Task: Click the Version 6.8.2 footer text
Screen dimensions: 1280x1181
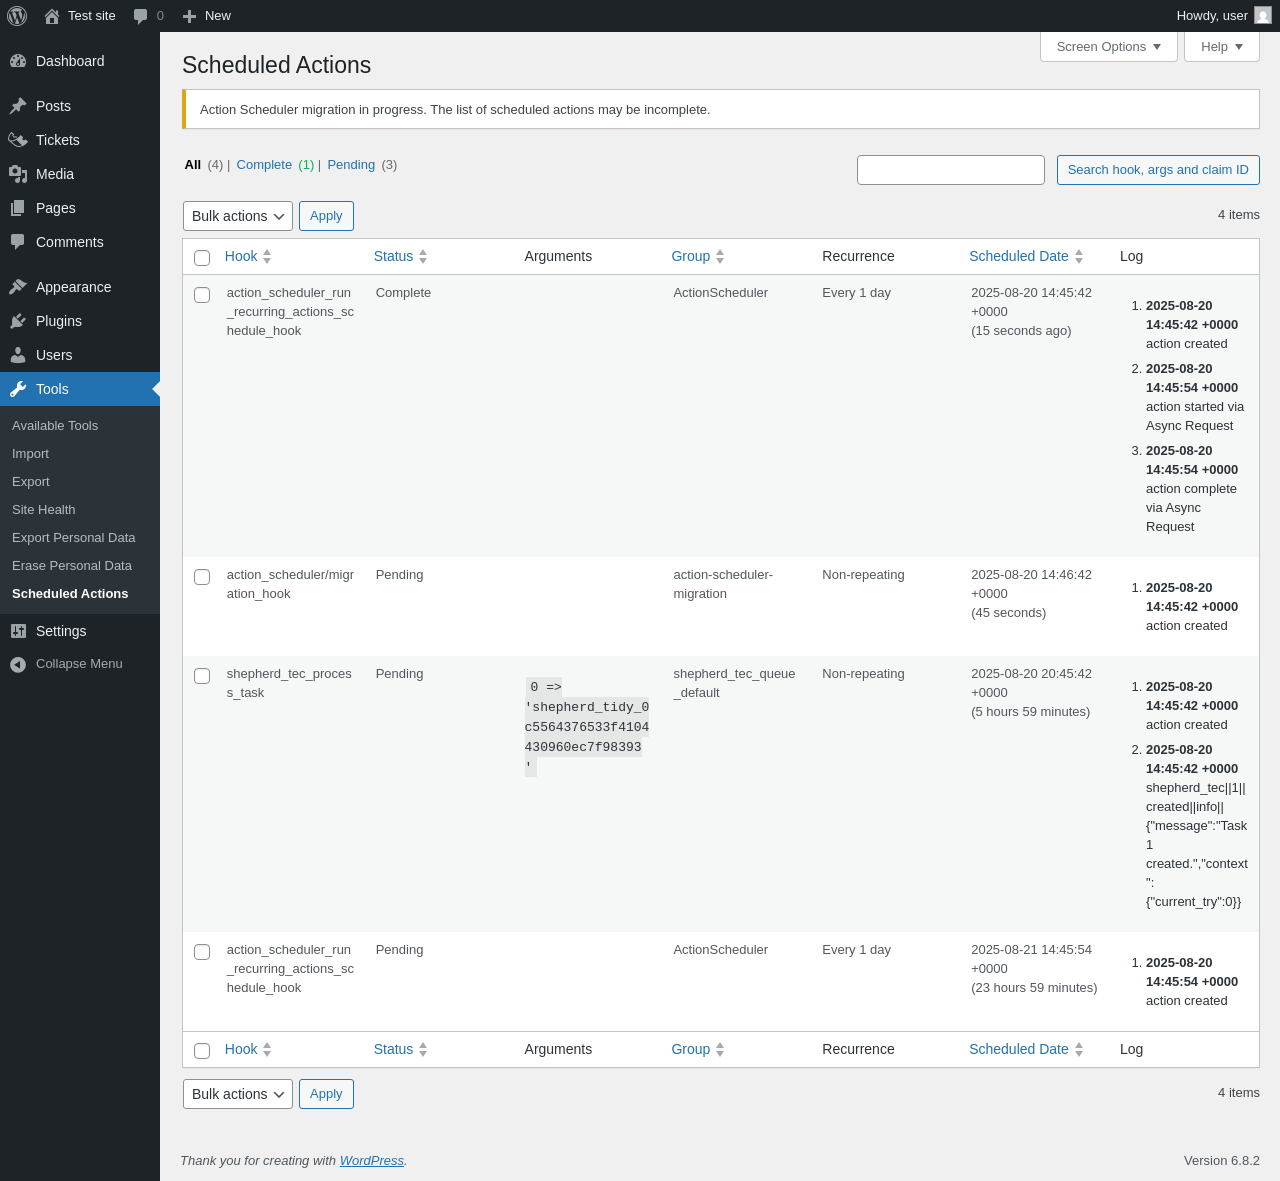Action: click(1222, 1161)
